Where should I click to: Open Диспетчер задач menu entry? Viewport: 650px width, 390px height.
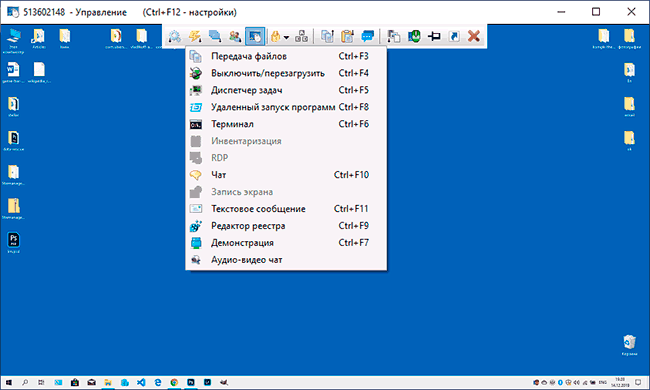(286, 90)
